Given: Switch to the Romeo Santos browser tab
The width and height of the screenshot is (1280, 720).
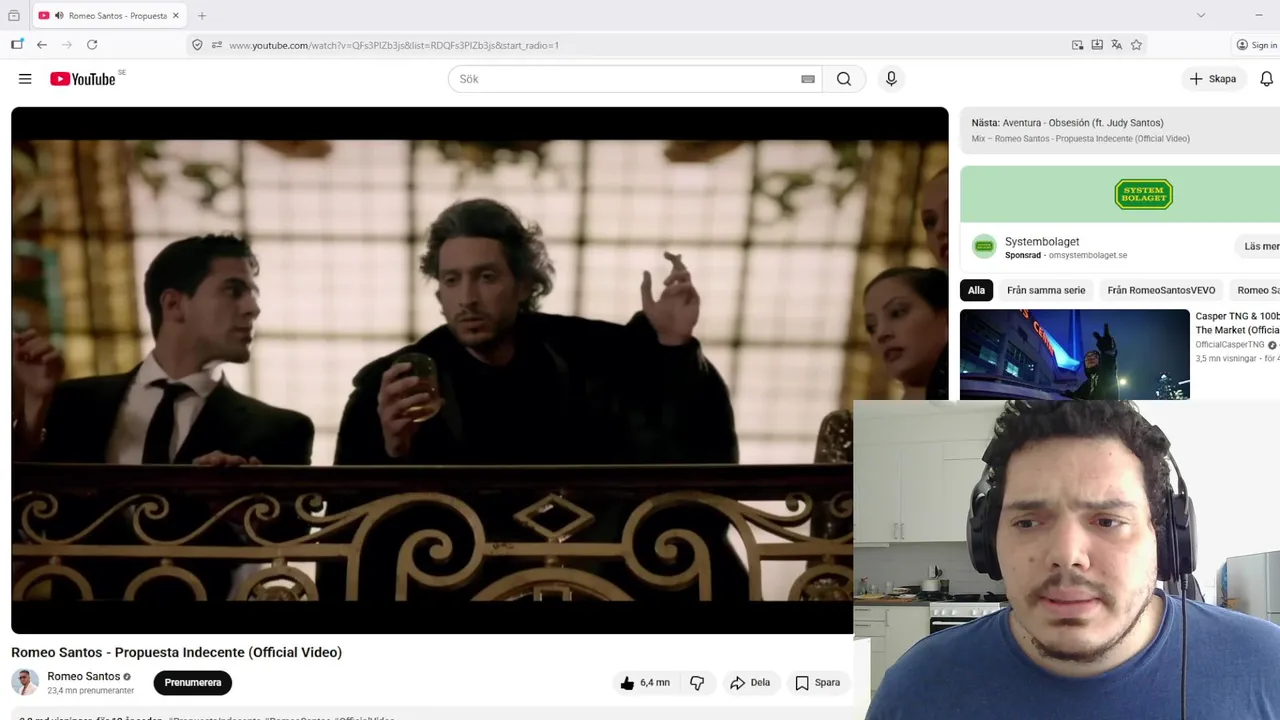Looking at the screenshot, I should 109,16.
